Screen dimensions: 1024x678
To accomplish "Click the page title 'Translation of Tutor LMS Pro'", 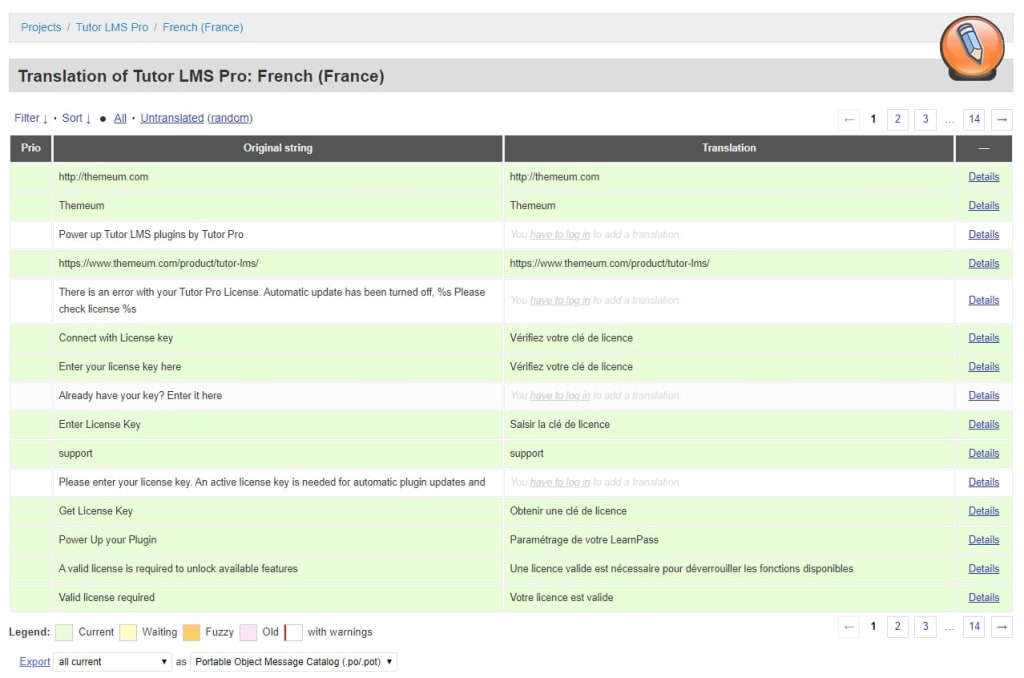I will (200, 76).
